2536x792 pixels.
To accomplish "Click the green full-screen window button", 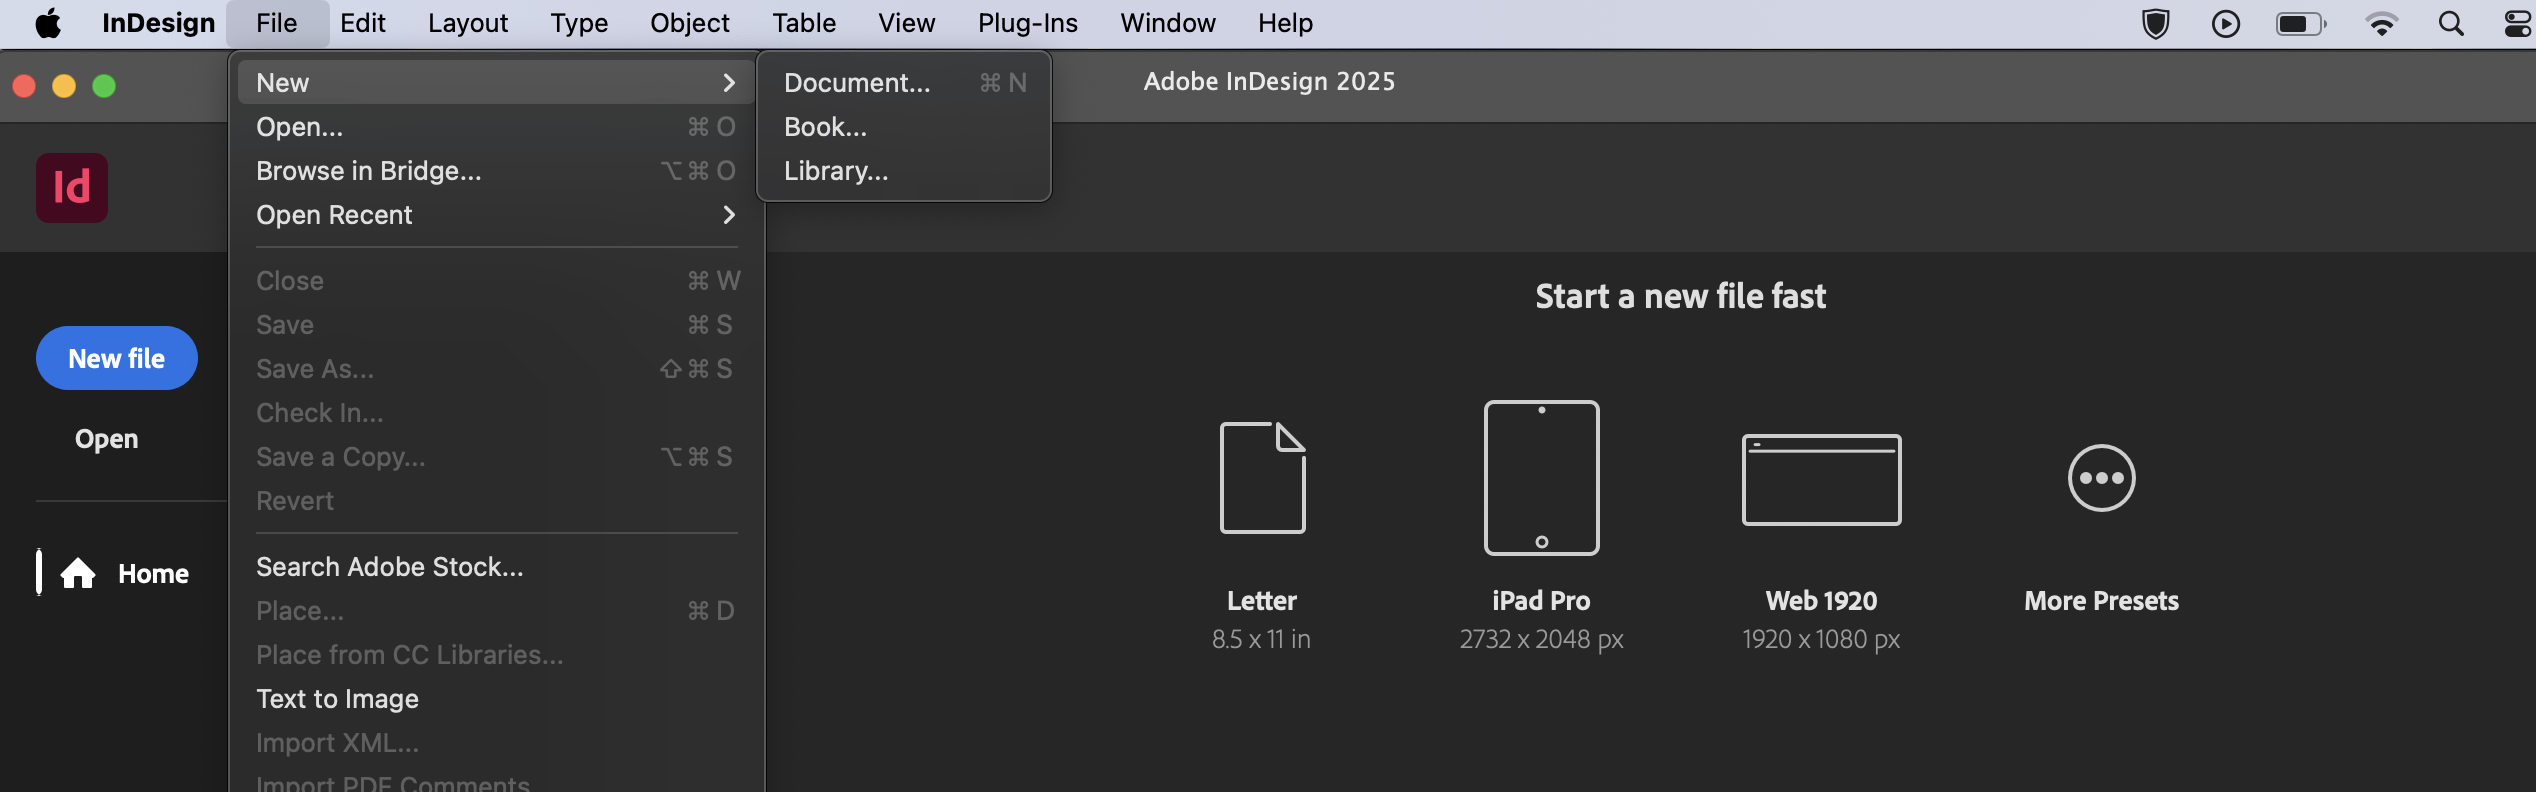I will coord(104,86).
